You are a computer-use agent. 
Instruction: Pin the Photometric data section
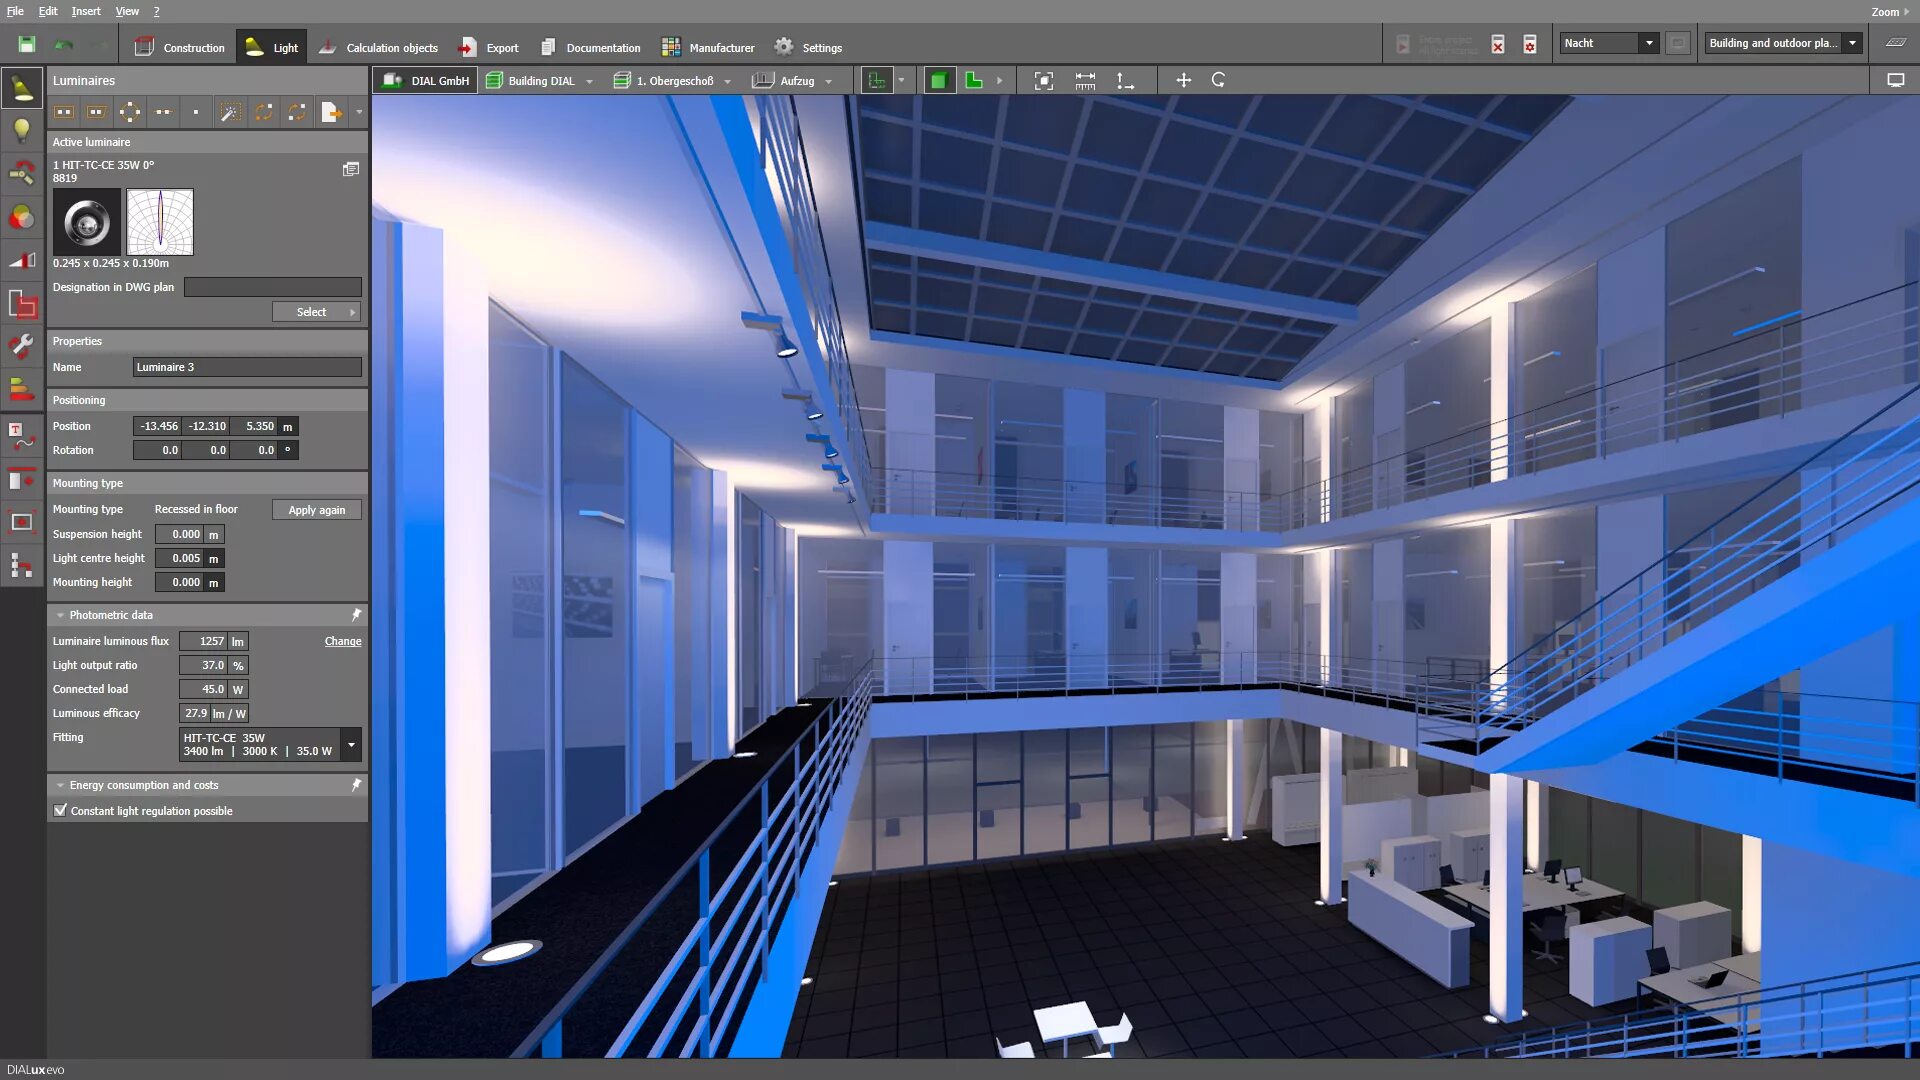click(356, 615)
